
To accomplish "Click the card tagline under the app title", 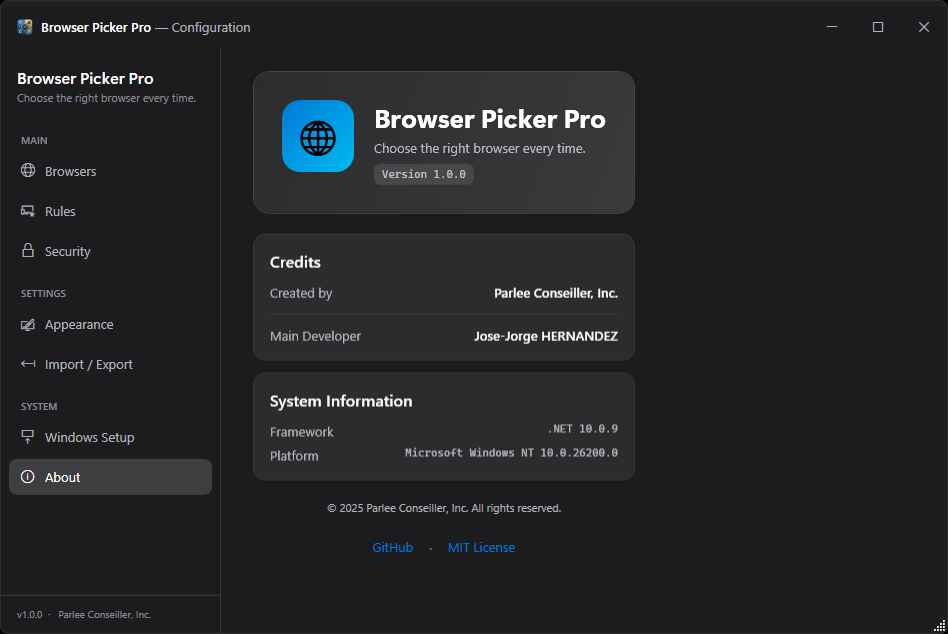I will pyautogui.click(x=479, y=149).
